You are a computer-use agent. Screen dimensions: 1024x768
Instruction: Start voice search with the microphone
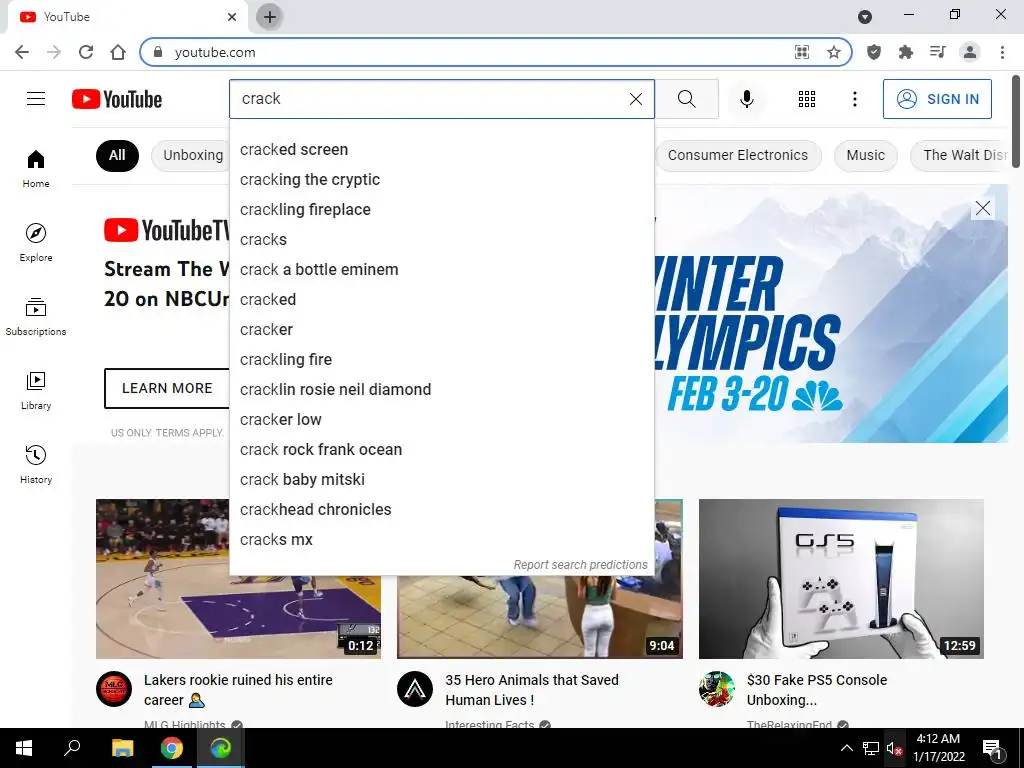coord(746,99)
